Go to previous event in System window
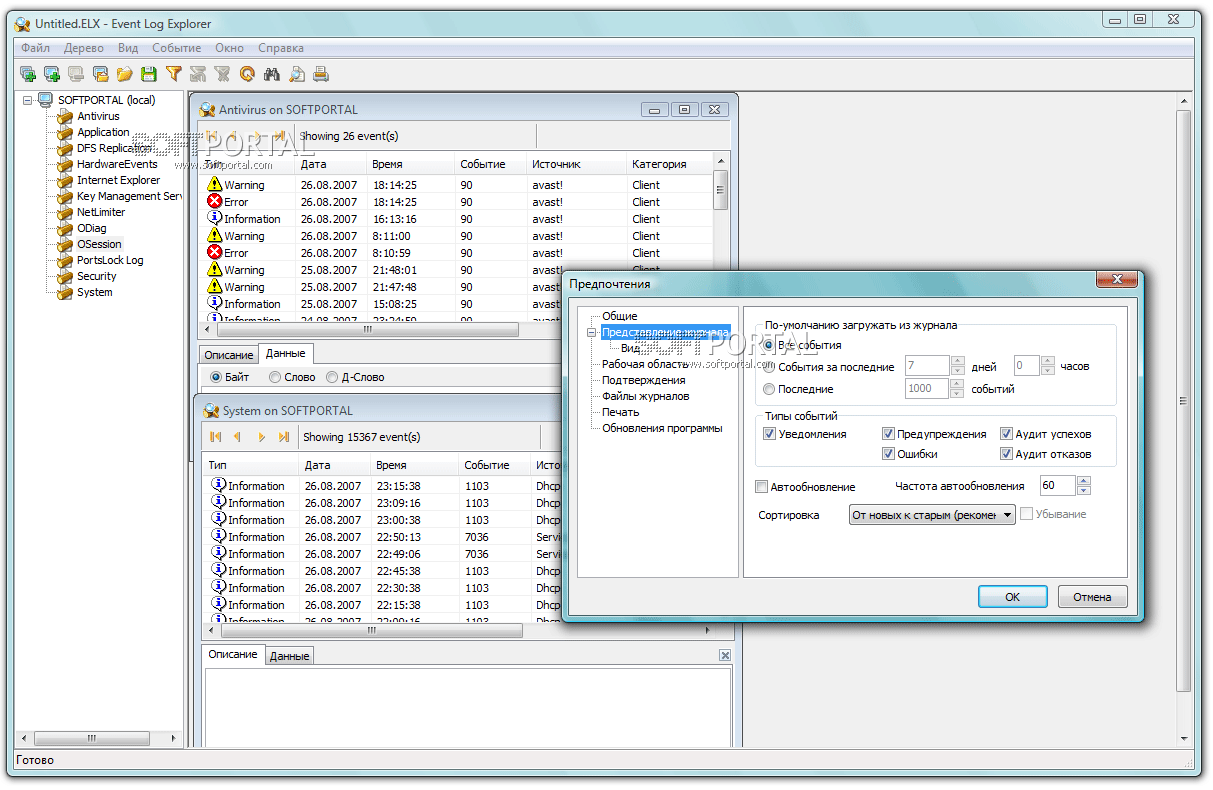1213x790 pixels. [x=238, y=437]
